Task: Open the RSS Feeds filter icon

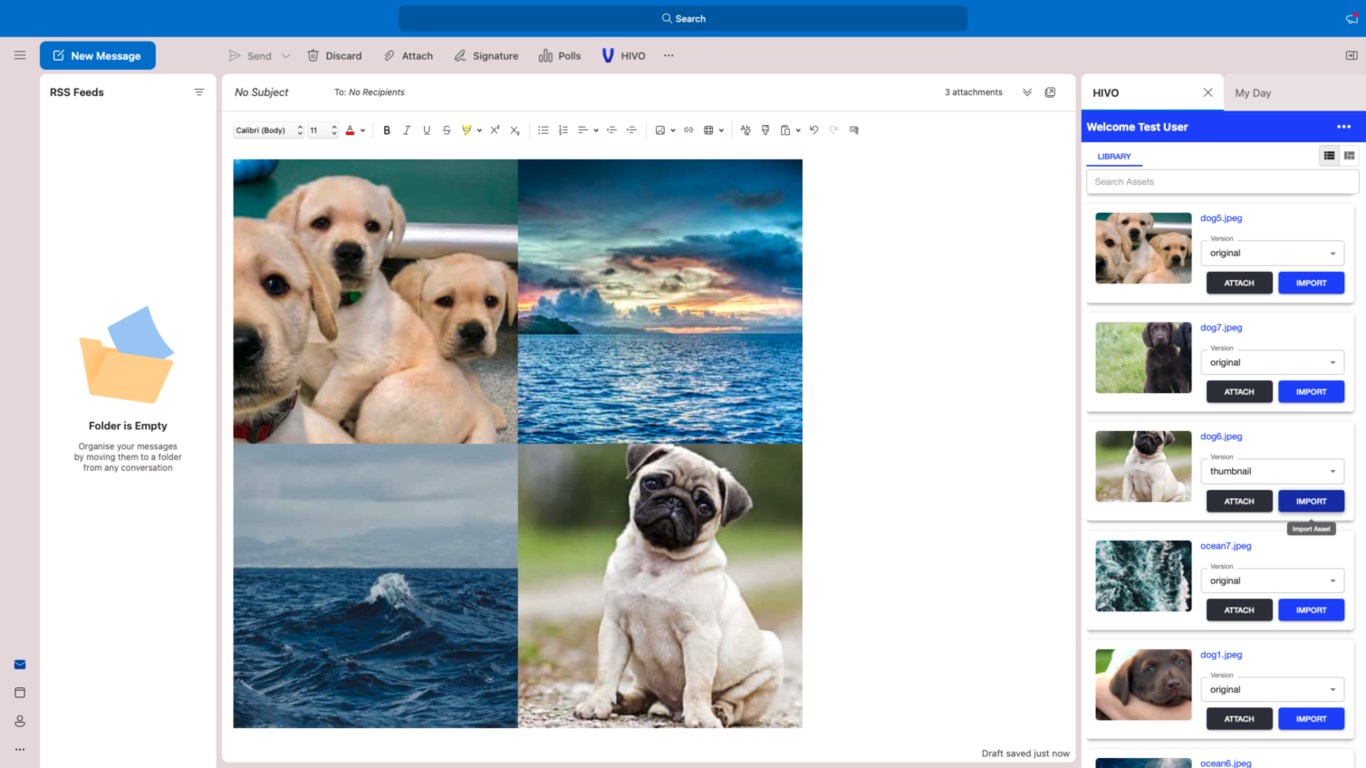Action: tap(199, 92)
